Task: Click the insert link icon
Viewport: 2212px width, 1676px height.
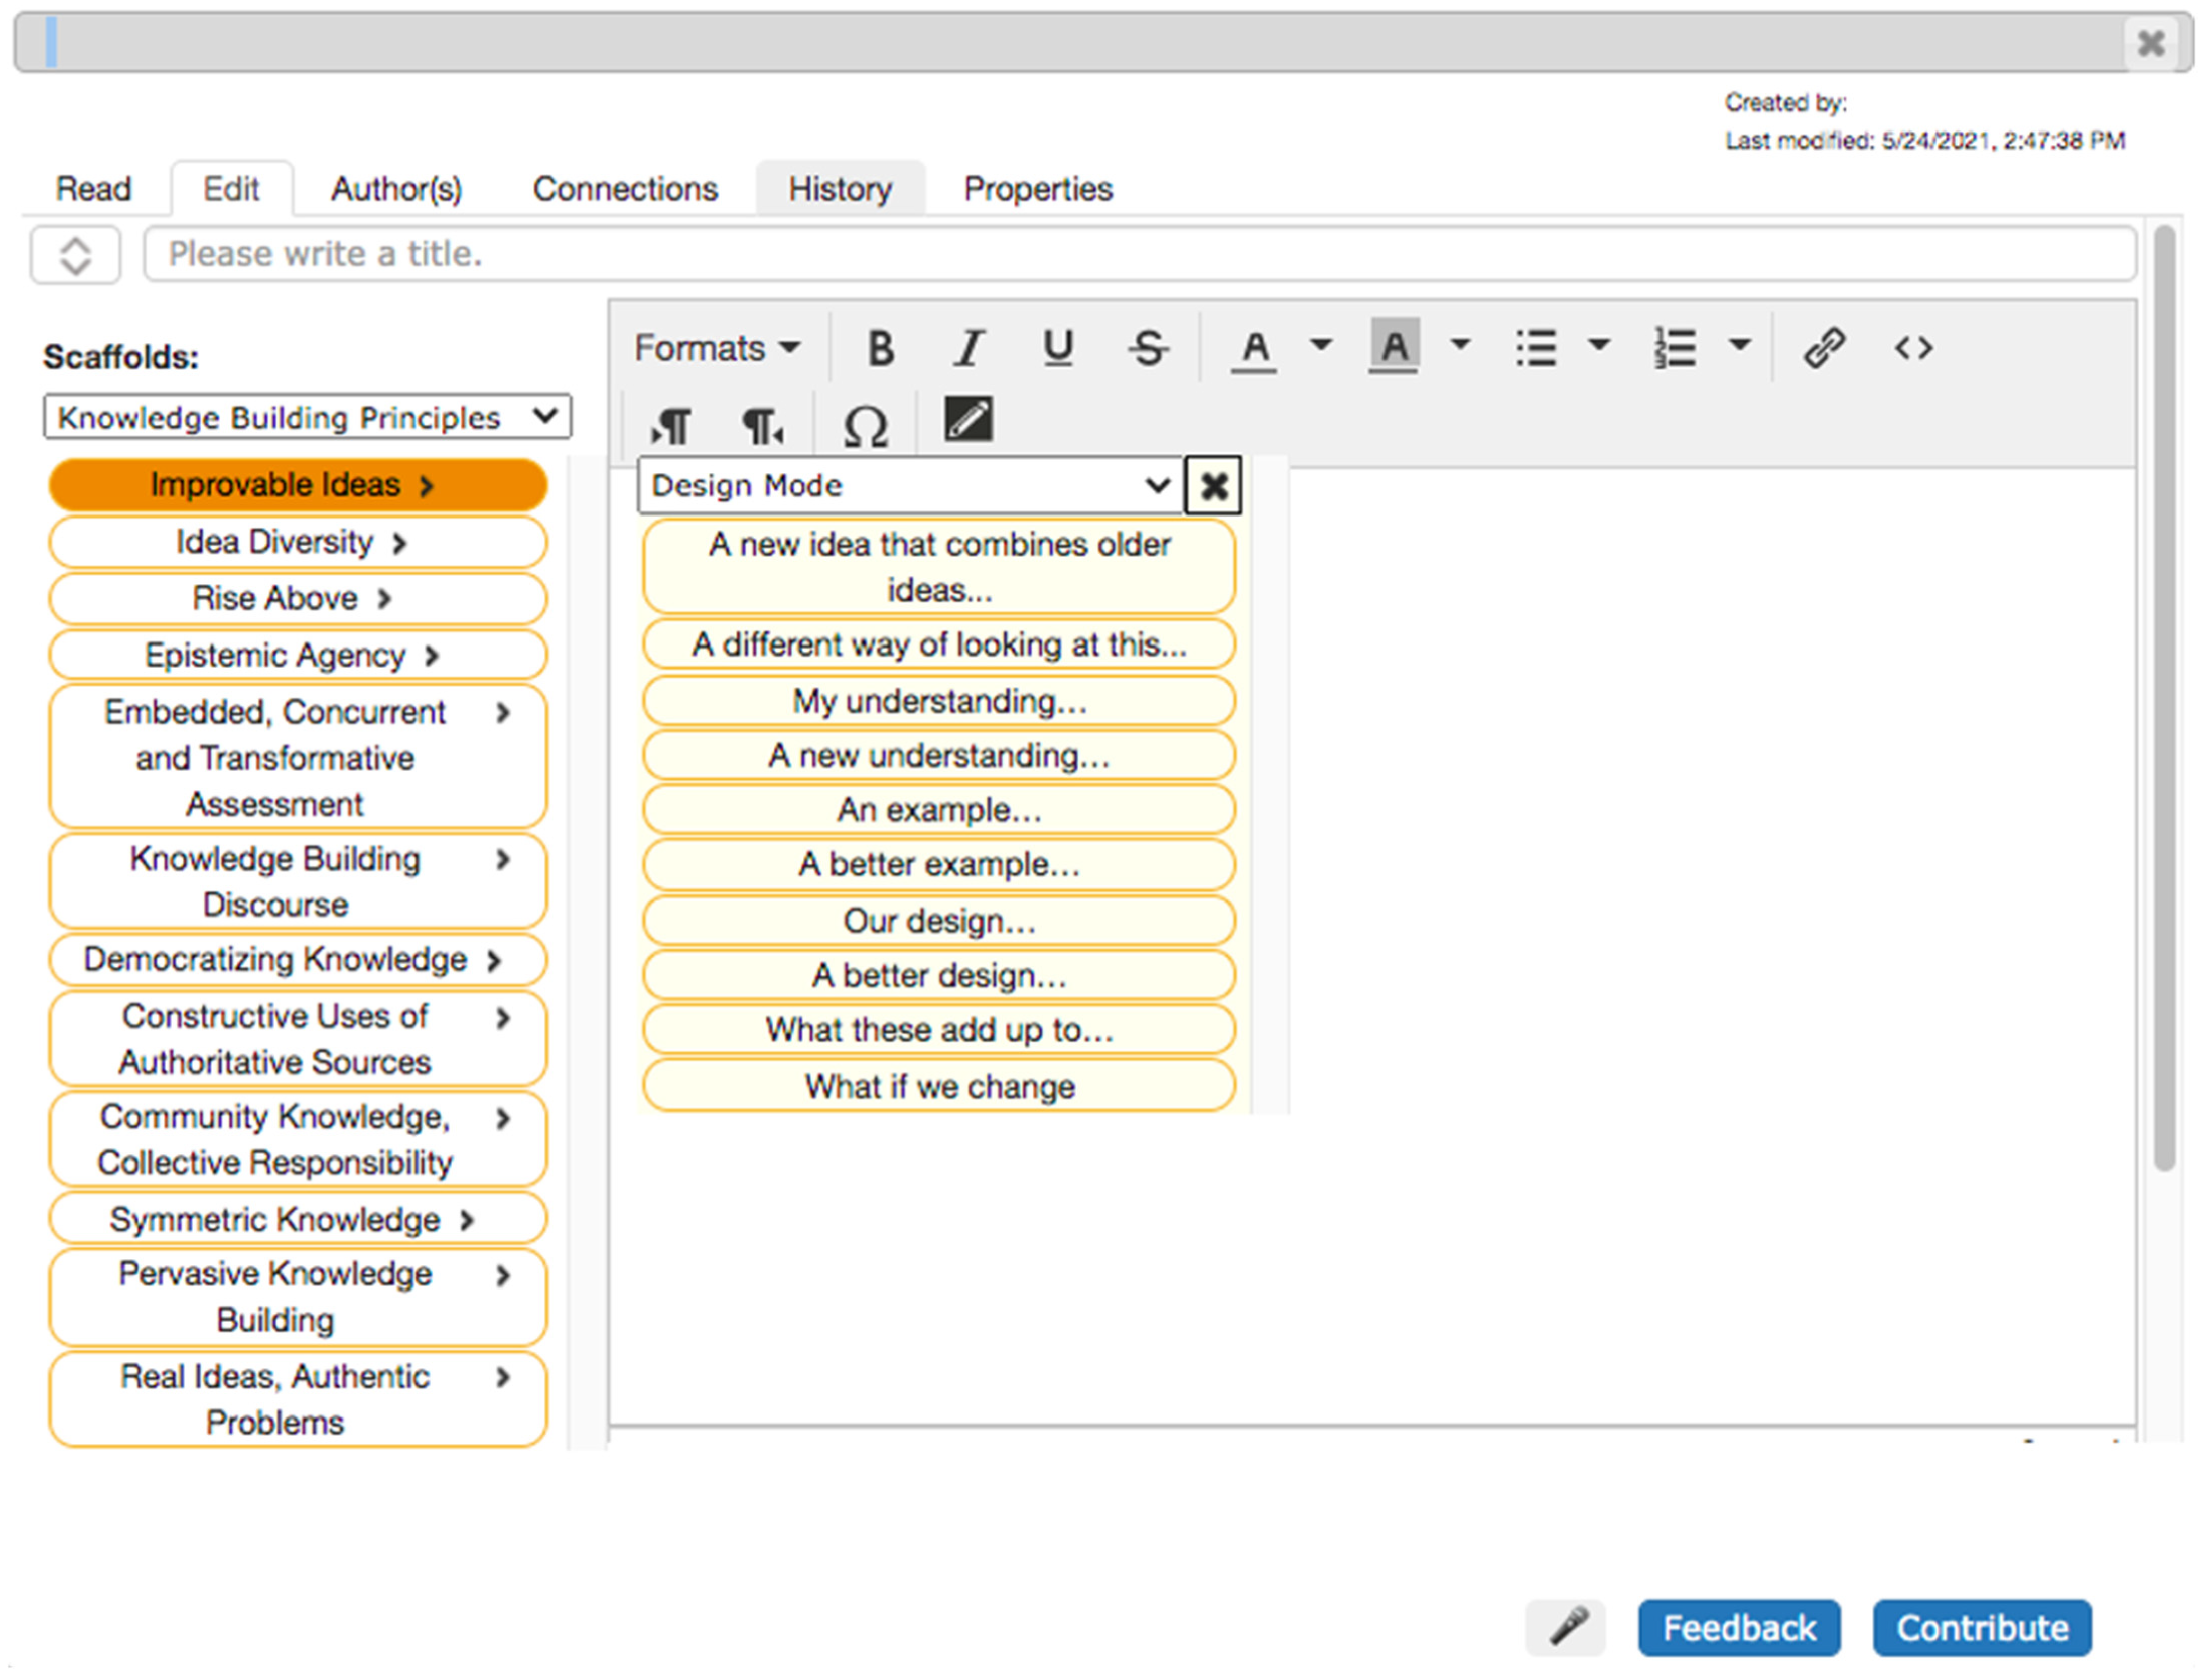Action: [1823, 348]
